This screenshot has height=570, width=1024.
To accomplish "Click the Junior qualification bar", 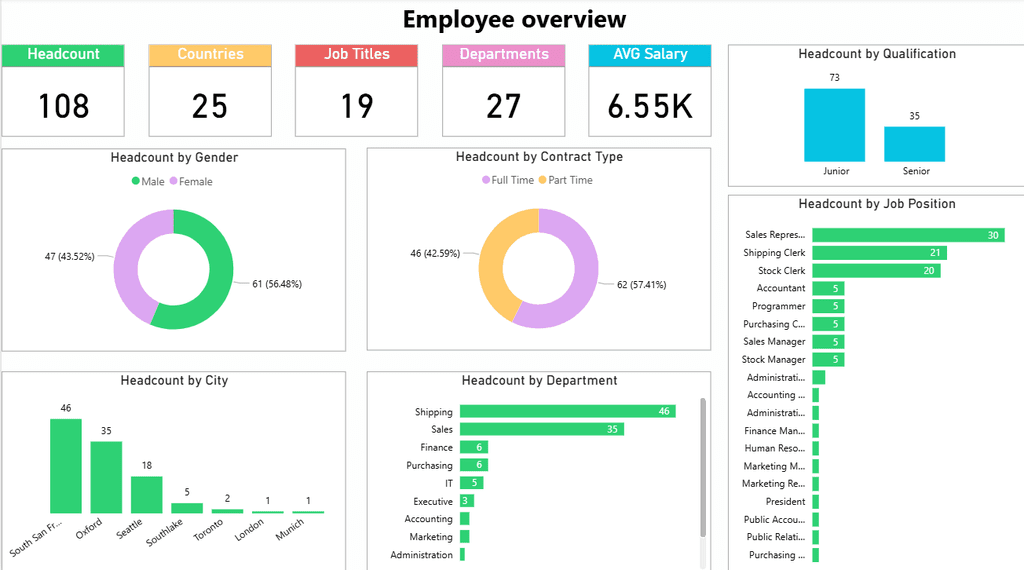I will coord(834,125).
